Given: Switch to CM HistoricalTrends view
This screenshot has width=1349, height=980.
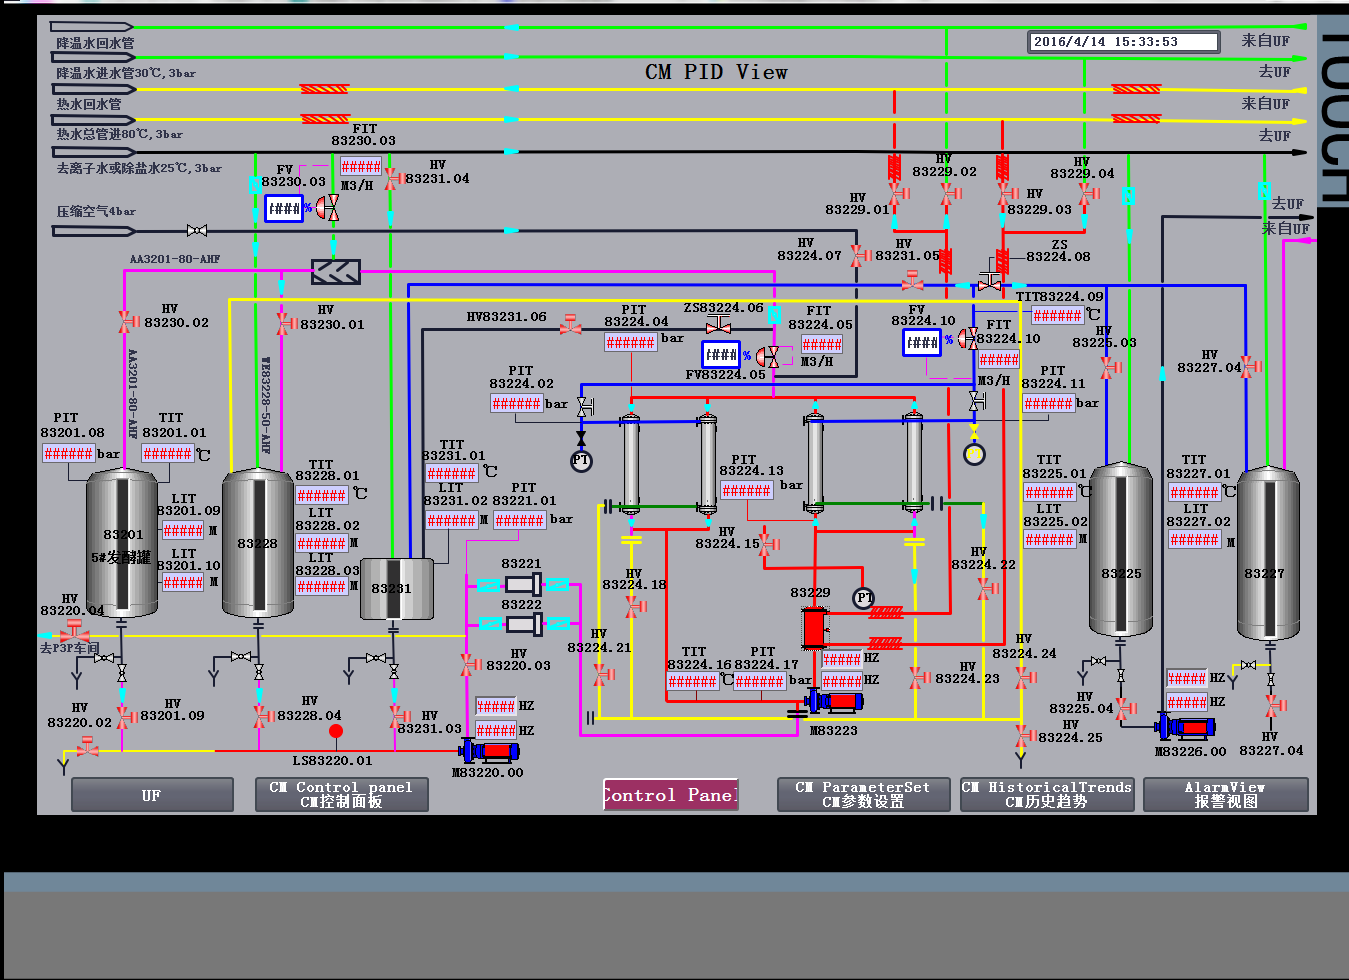Looking at the screenshot, I should (x=1046, y=795).
